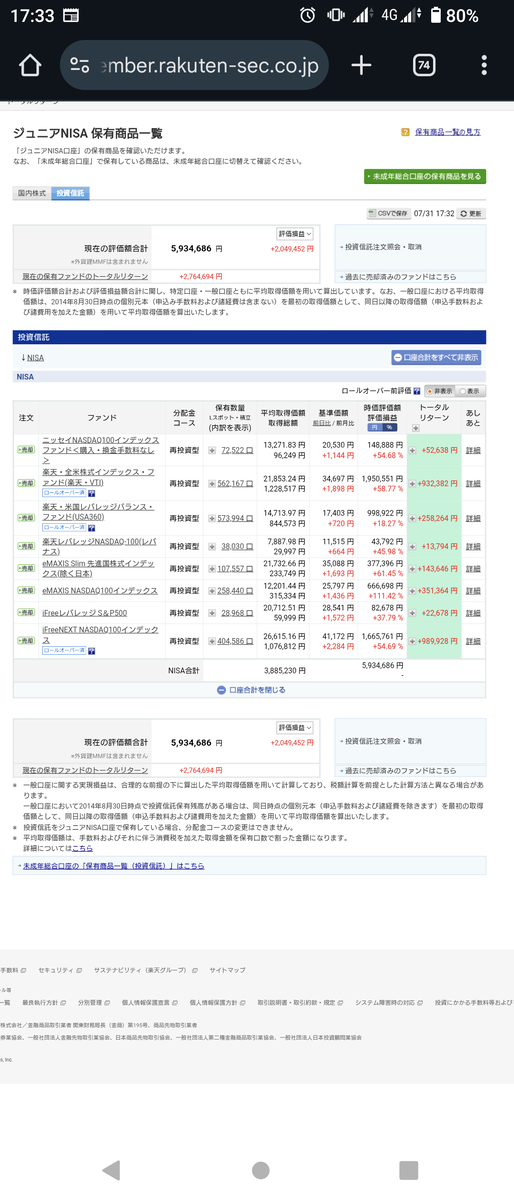The image size is (514, 1200).
Task: Open upper 過去に売却済みのファンドはこちら link
Action: 400,276
